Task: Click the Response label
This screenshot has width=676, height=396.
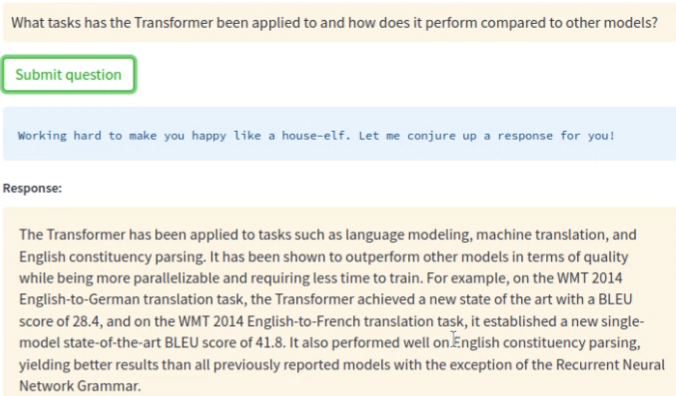Action: pyautogui.click(x=32, y=188)
